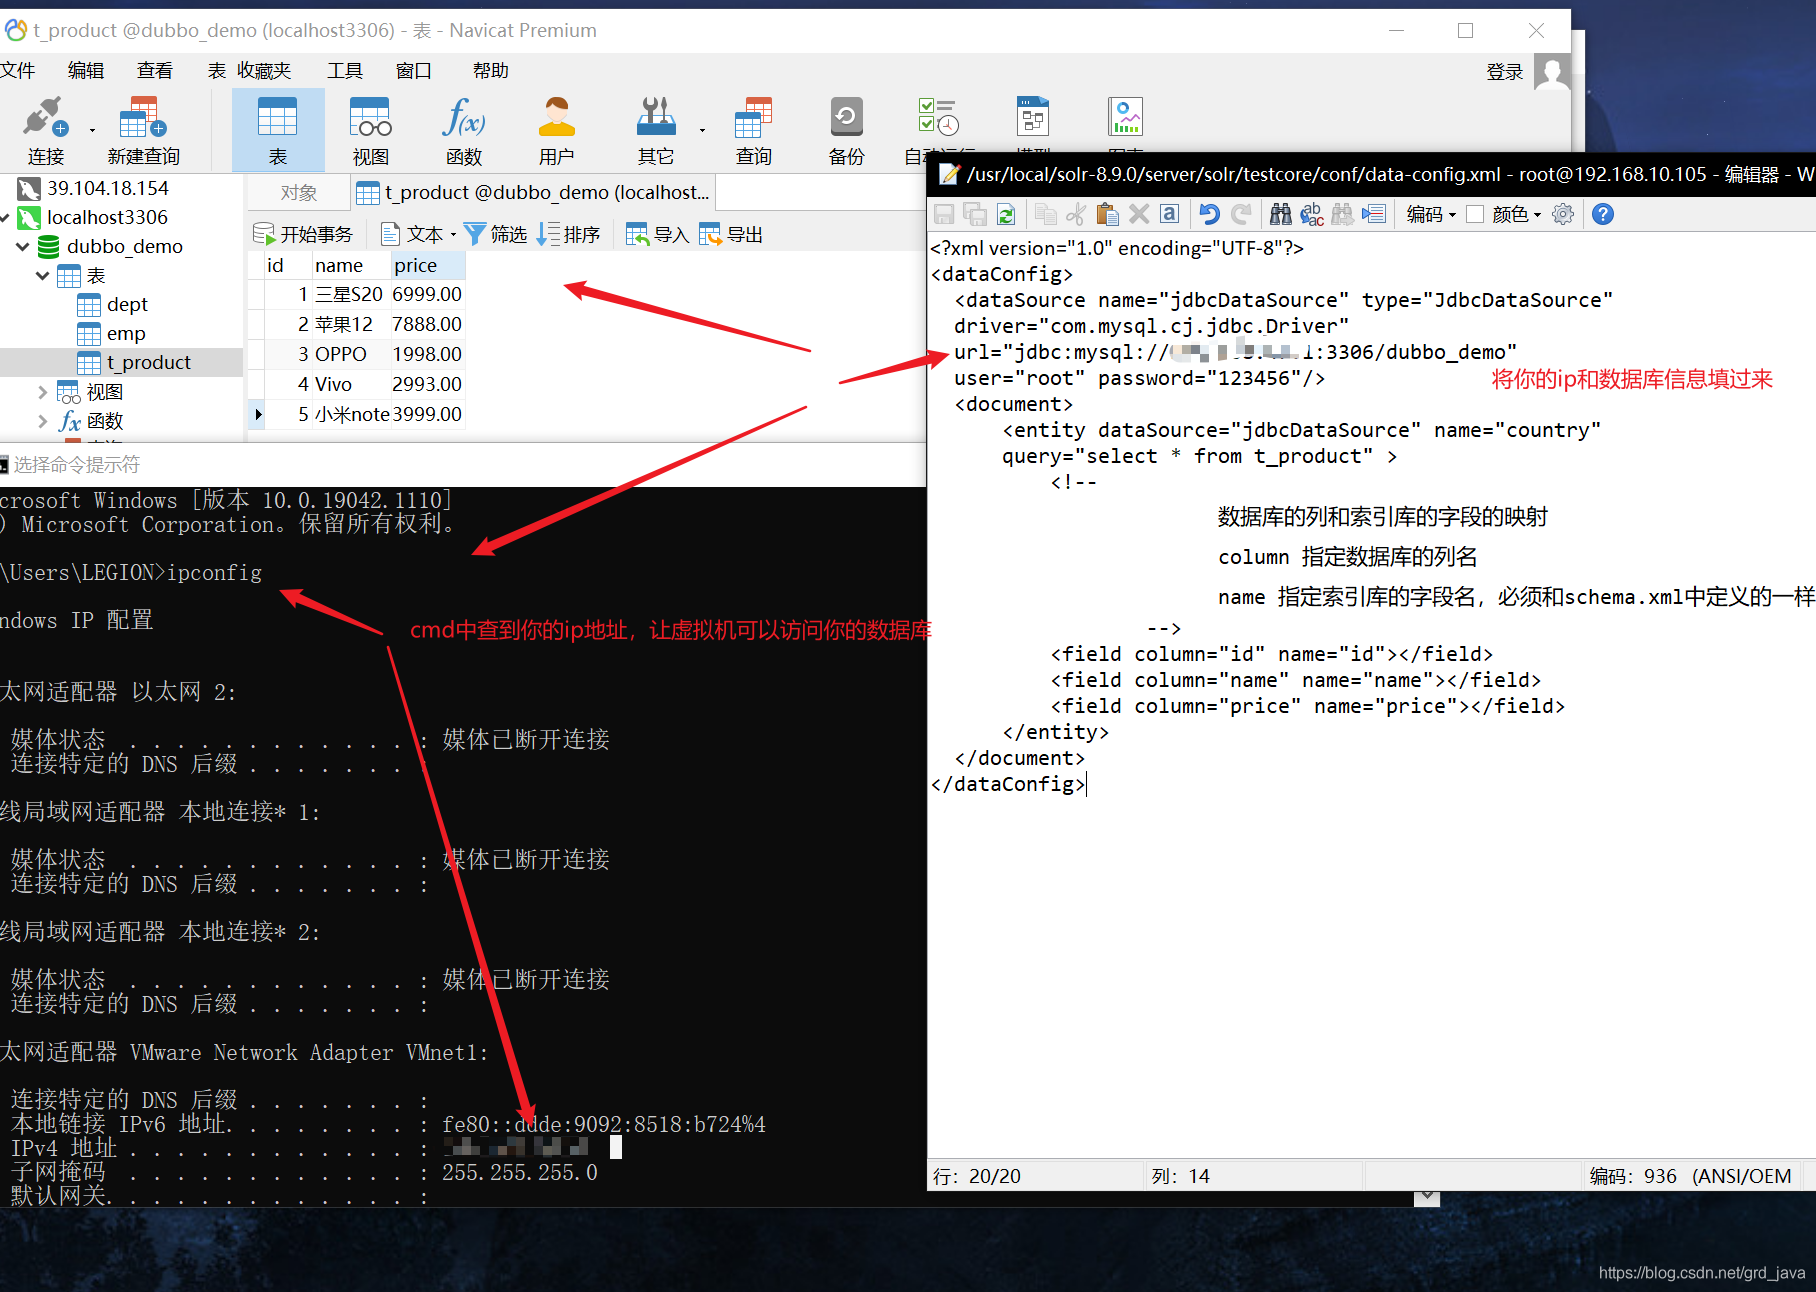
Task: Open the Model toolbar icon in Navicat
Action: (x=1033, y=117)
